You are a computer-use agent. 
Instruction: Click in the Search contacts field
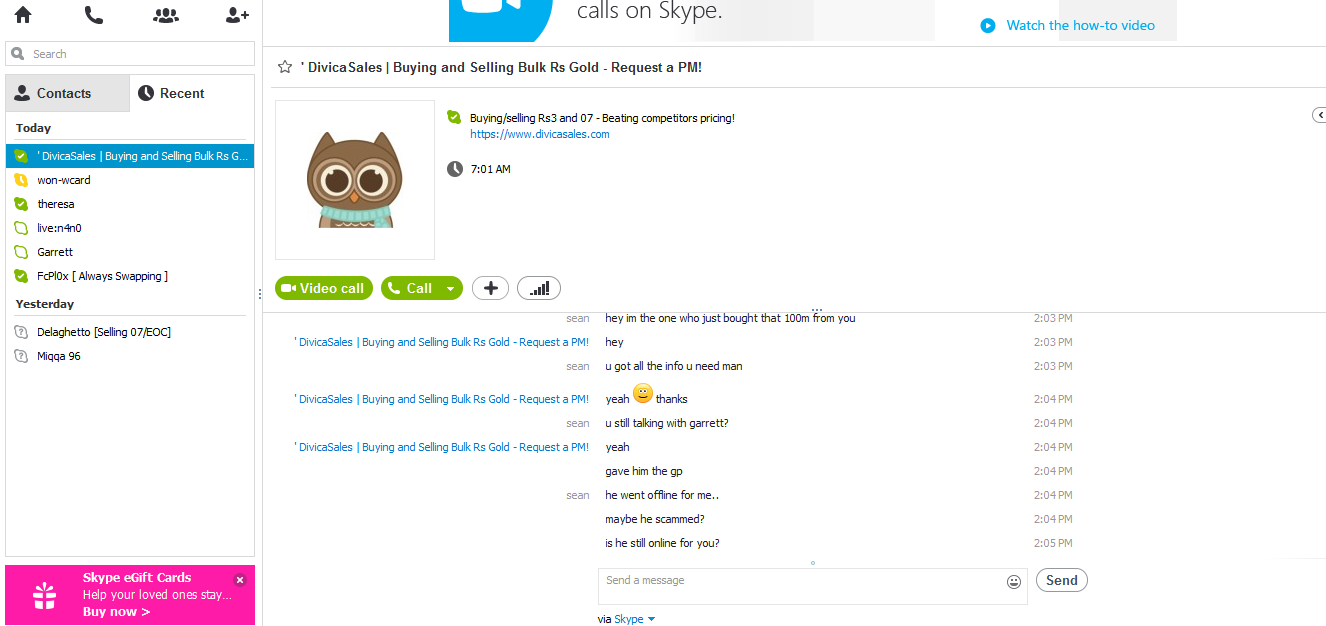coord(130,54)
